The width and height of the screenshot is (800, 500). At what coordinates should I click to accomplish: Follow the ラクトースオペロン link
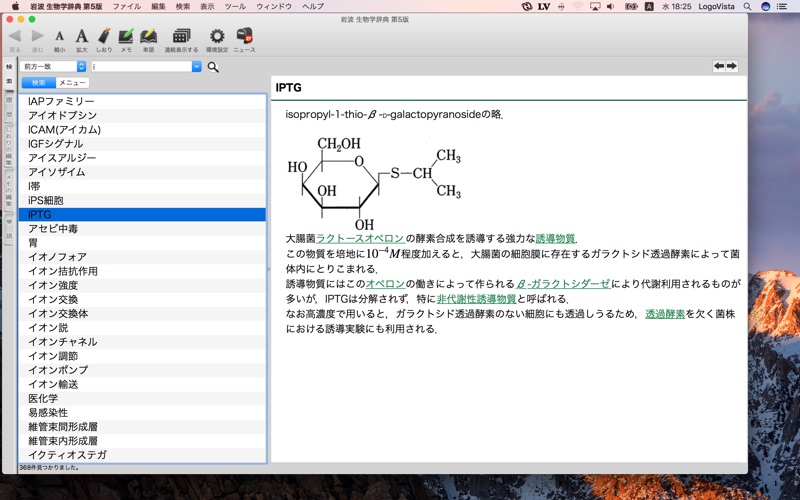(359, 239)
